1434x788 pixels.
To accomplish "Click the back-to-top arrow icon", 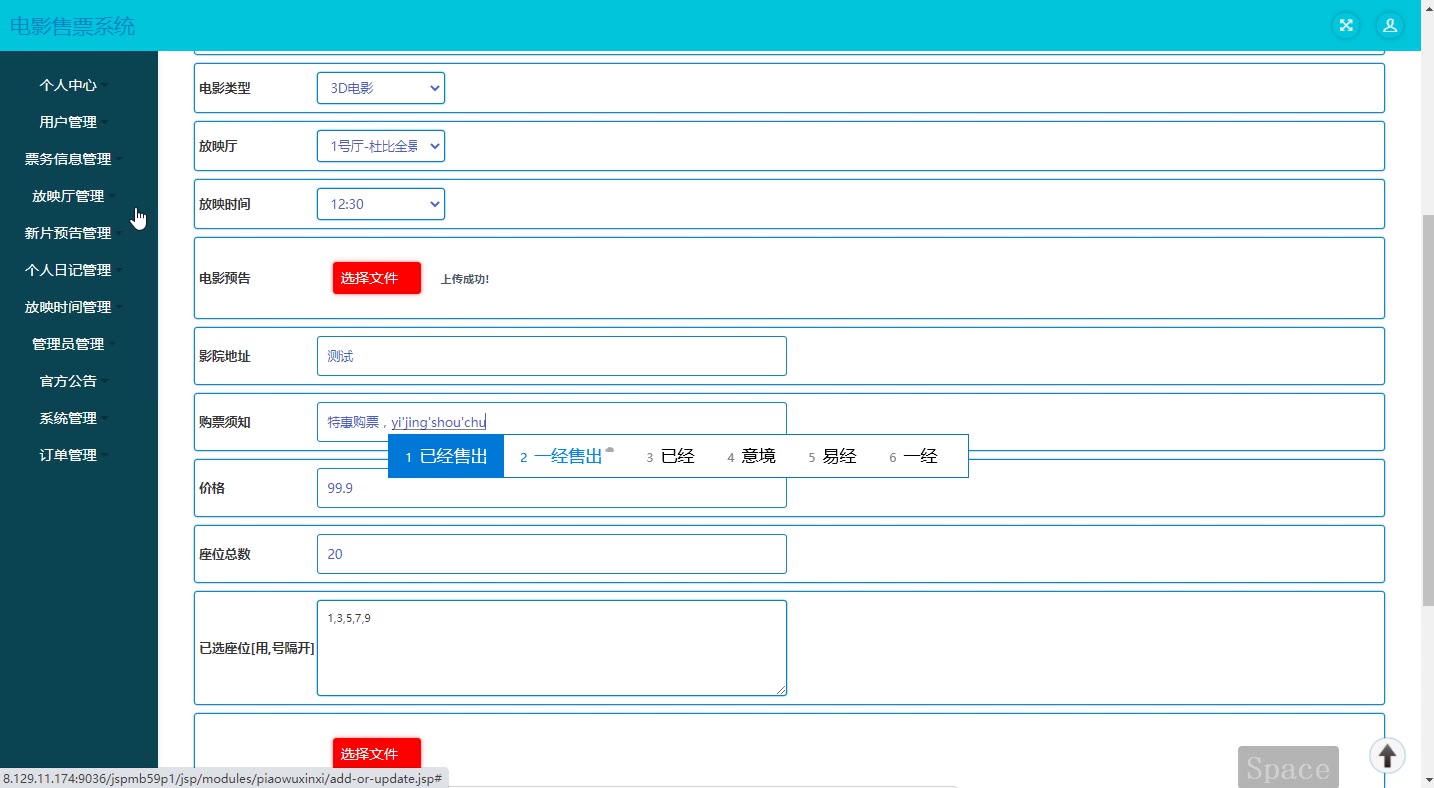I will [1388, 755].
